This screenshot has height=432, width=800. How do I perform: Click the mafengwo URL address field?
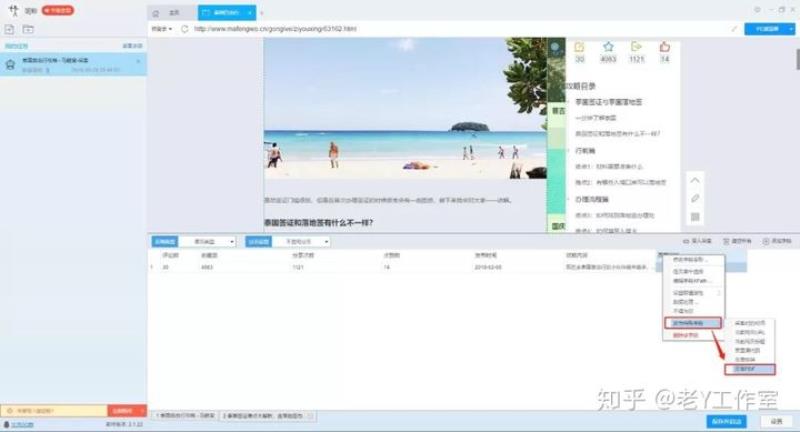coord(276,29)
